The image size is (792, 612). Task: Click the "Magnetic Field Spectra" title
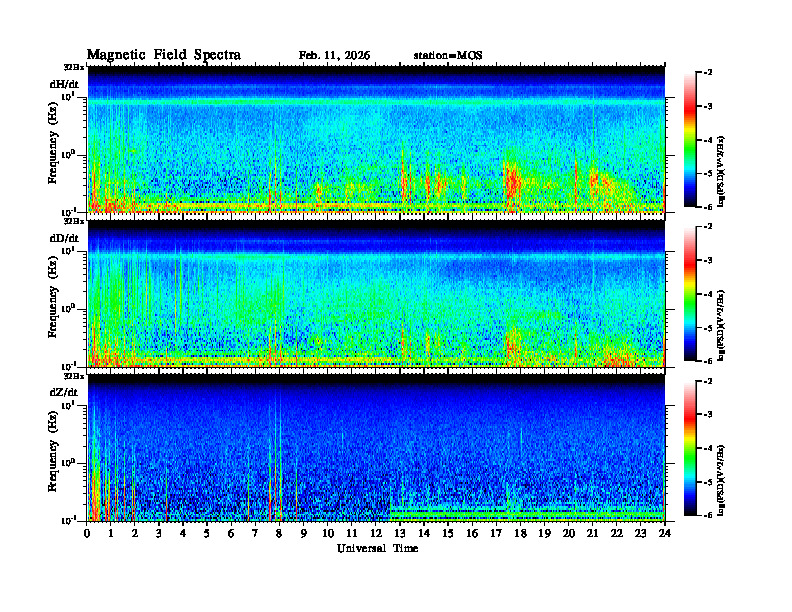point(164,55)
